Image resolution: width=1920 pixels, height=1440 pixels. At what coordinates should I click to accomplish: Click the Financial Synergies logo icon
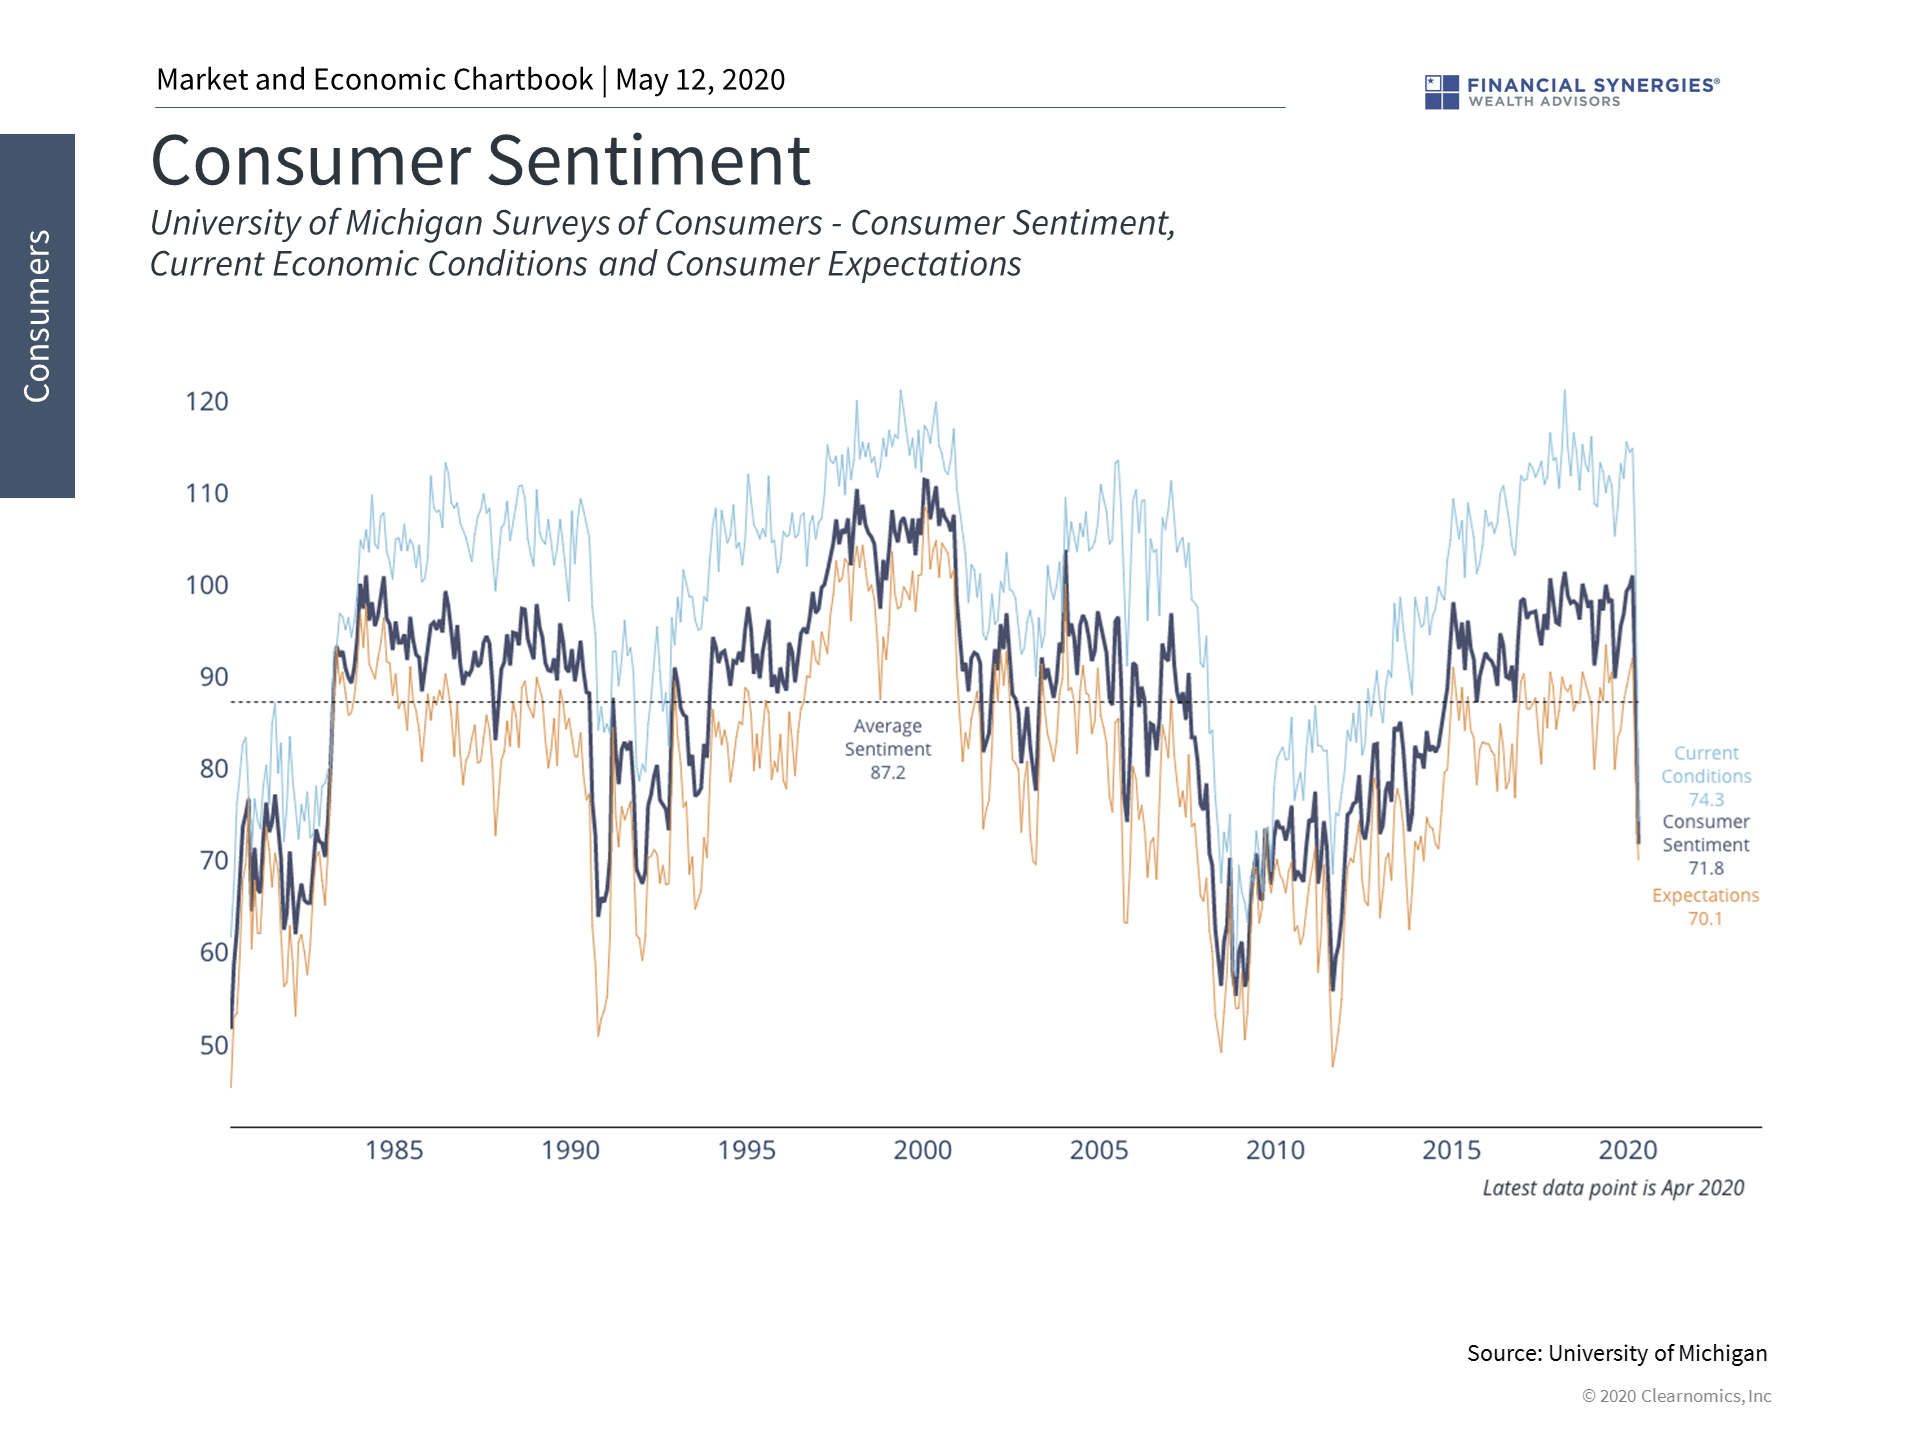click(1441, 92)
